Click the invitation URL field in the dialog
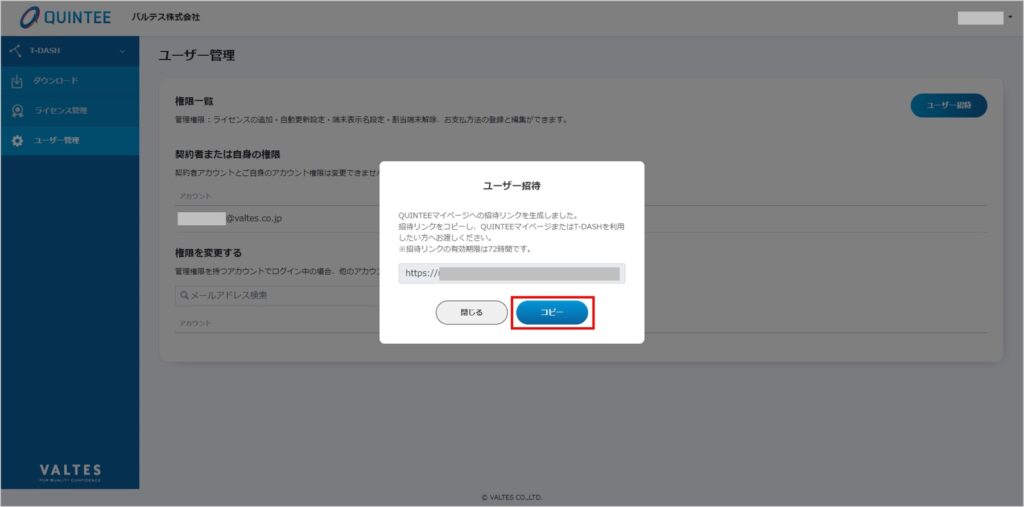This screenshot has width=1024, height=507. pos(511,273)
